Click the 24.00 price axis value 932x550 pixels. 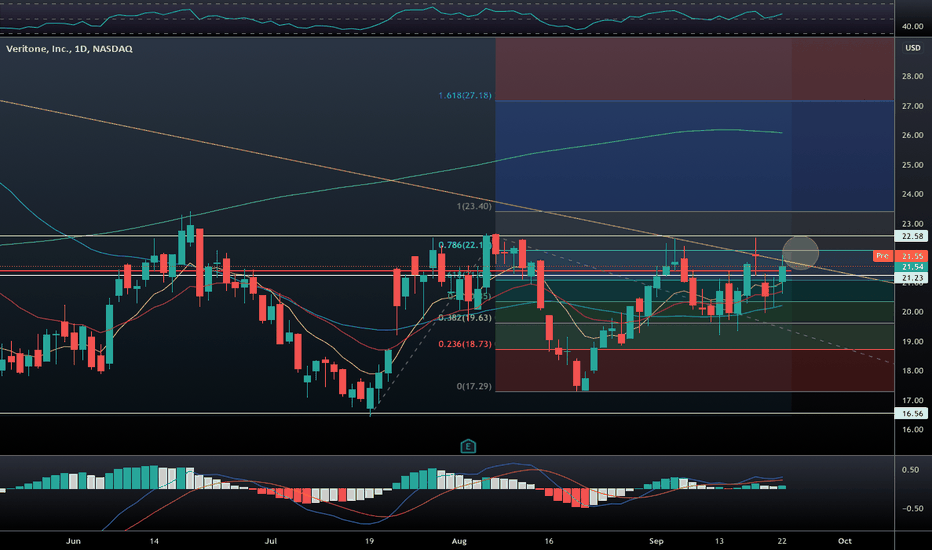click(x=912, y=194)
